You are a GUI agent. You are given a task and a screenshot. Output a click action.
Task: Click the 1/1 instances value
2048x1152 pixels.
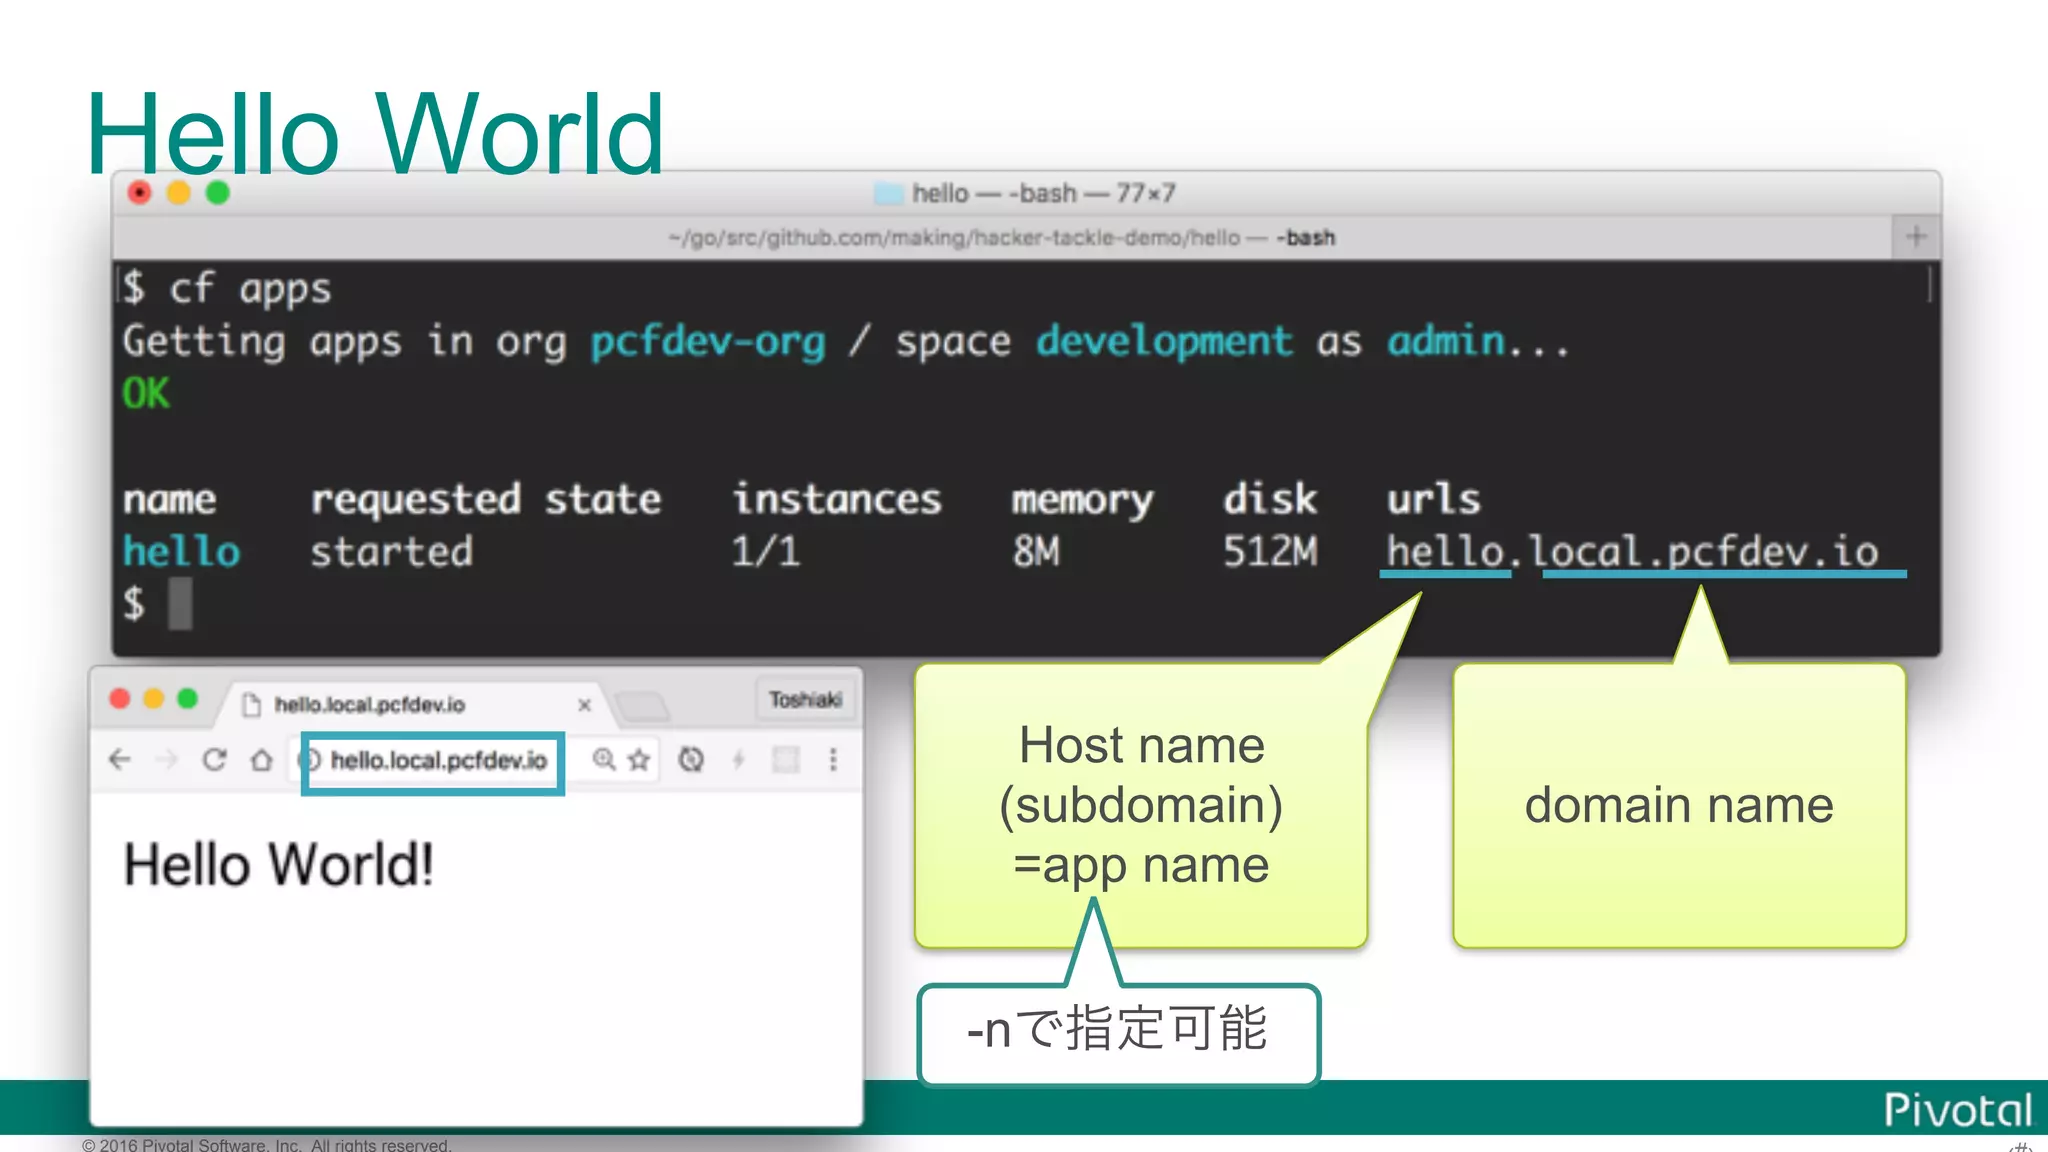(x=766, y=552)
